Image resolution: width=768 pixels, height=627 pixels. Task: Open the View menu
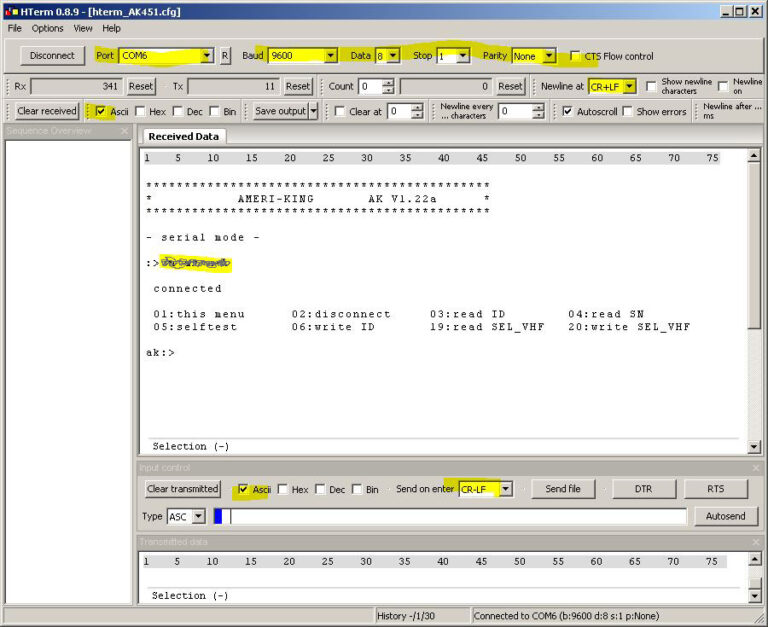83,28
